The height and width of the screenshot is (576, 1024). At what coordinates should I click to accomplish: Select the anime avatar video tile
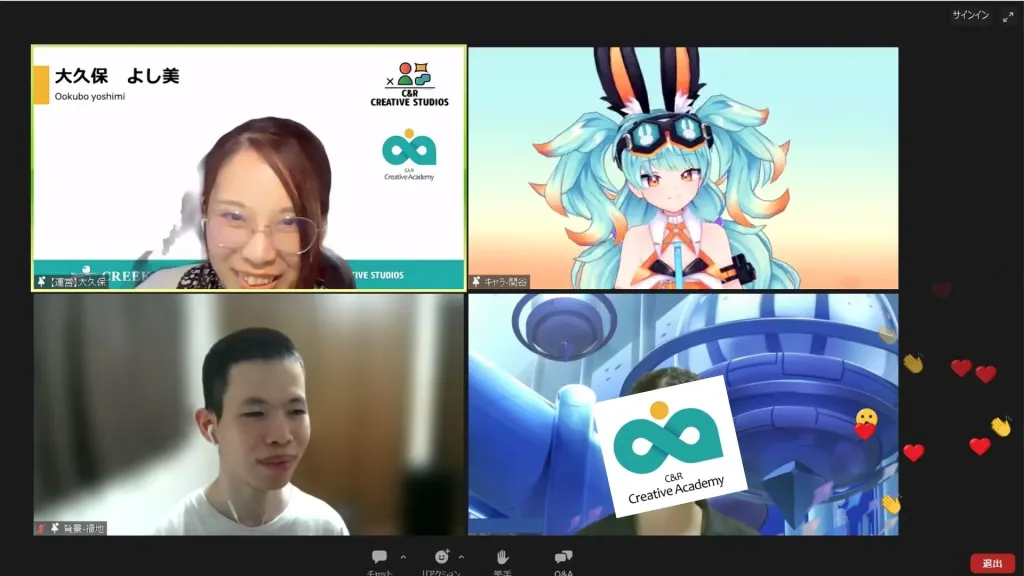point(683,168)
